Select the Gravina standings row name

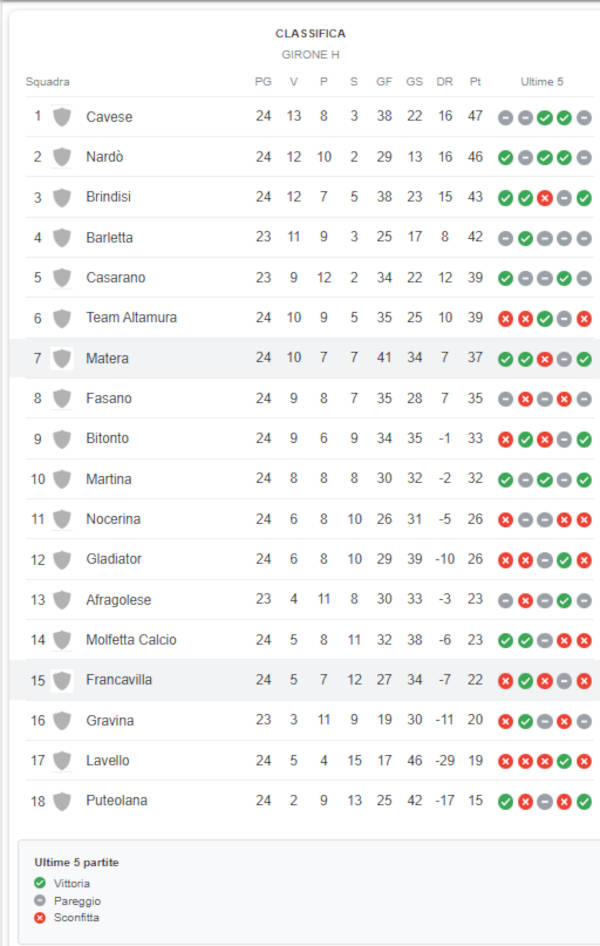tap(110, 720)
